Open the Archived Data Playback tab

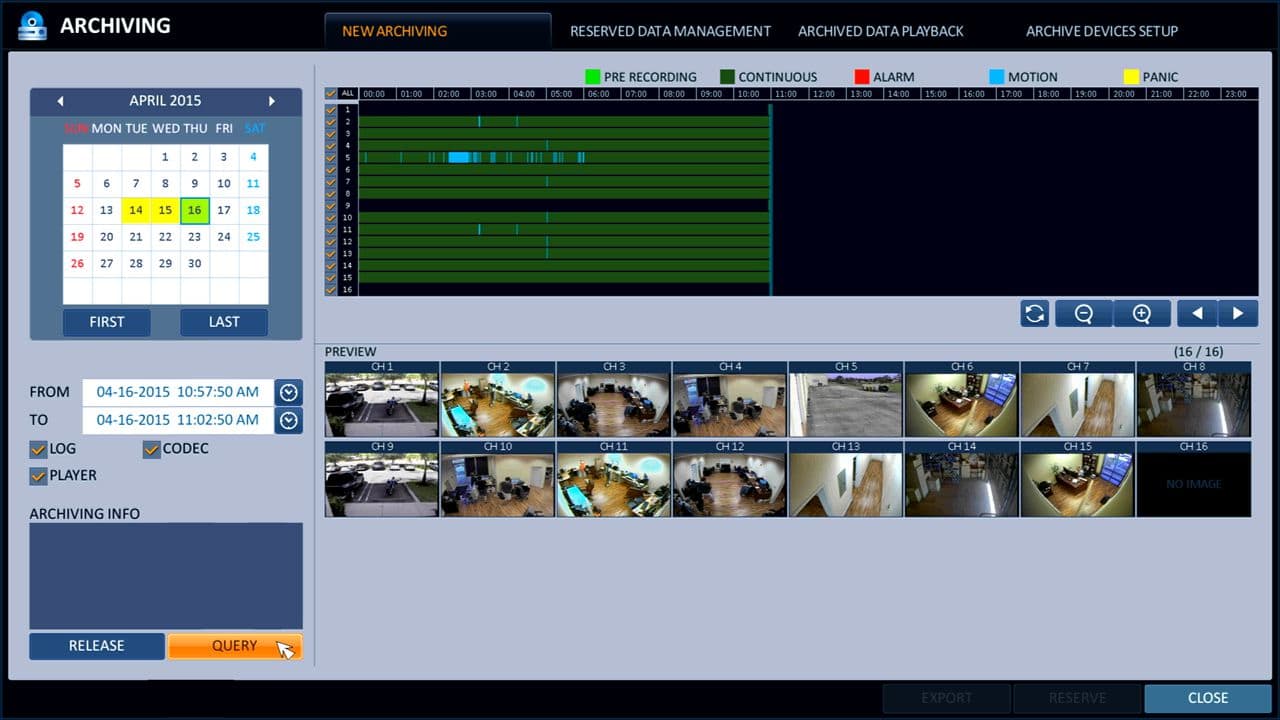tap(881, 31)
